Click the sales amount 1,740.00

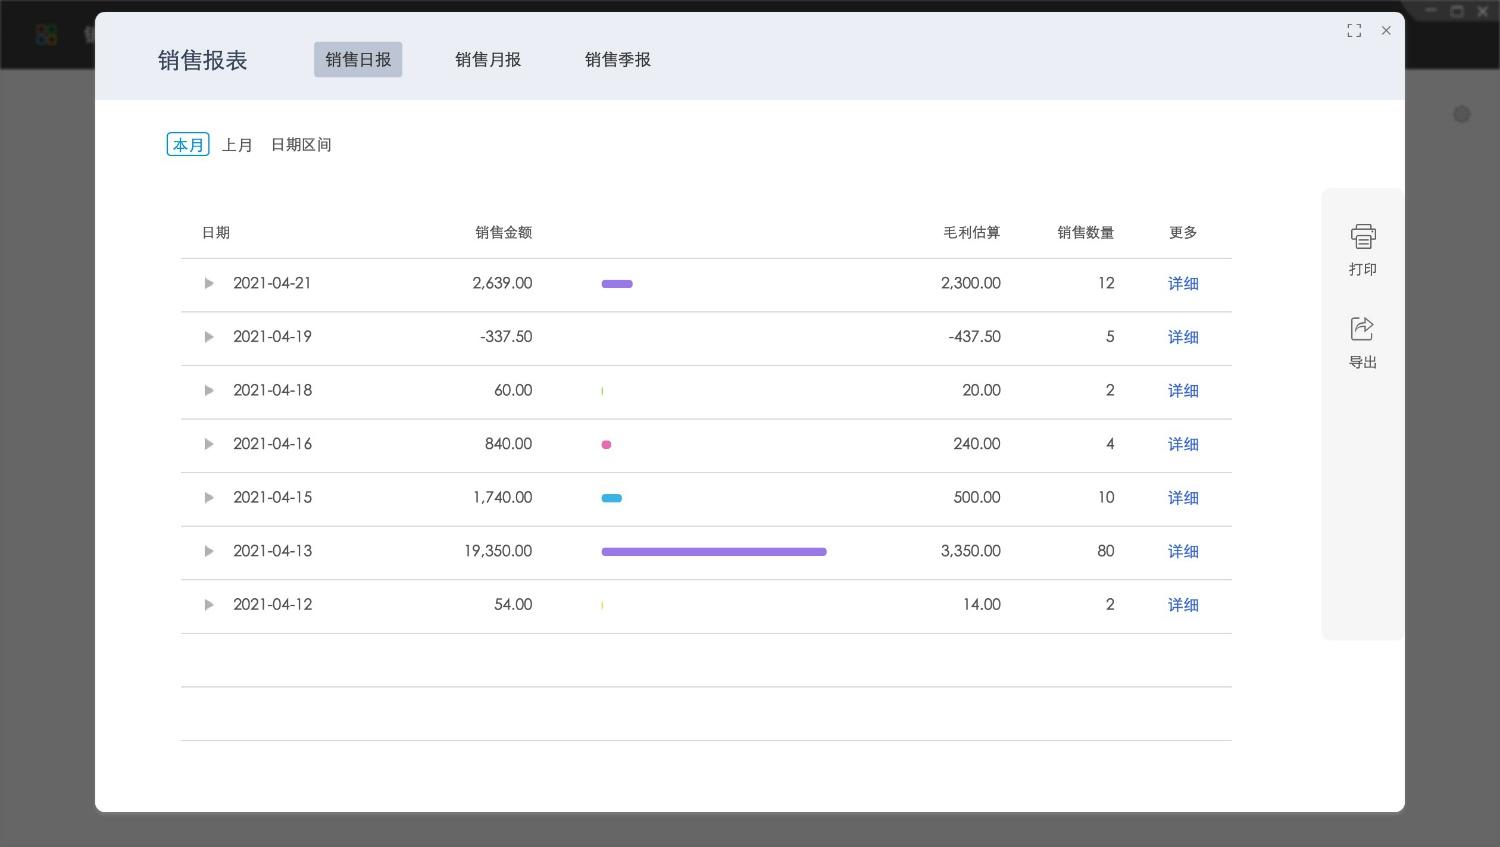[x=502, y=497]
